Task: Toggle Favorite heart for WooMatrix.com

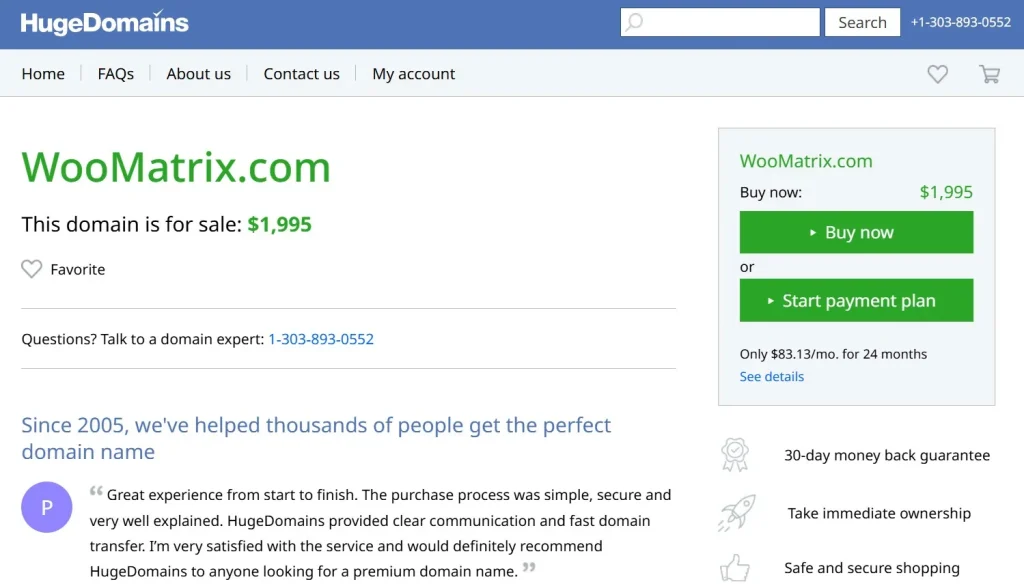Action: [x=32, y=269]
